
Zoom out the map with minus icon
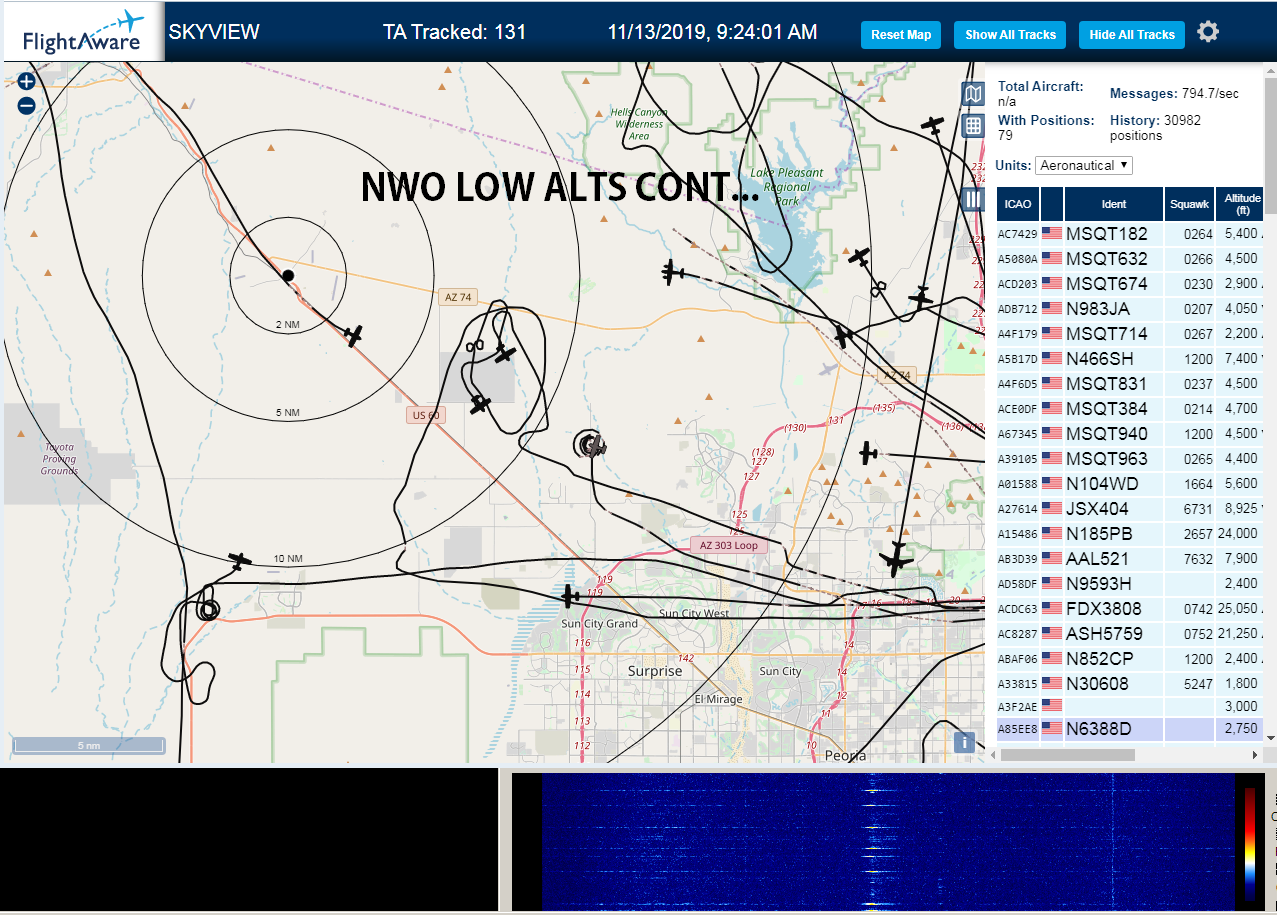(26, 105)
